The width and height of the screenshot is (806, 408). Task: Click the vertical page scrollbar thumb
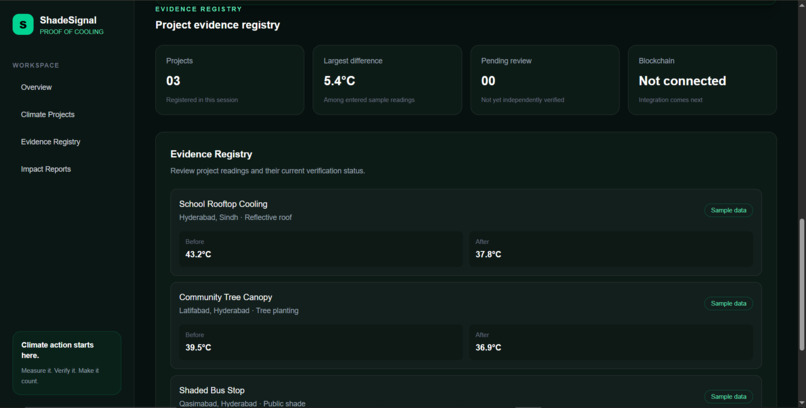tap(802, 285)
